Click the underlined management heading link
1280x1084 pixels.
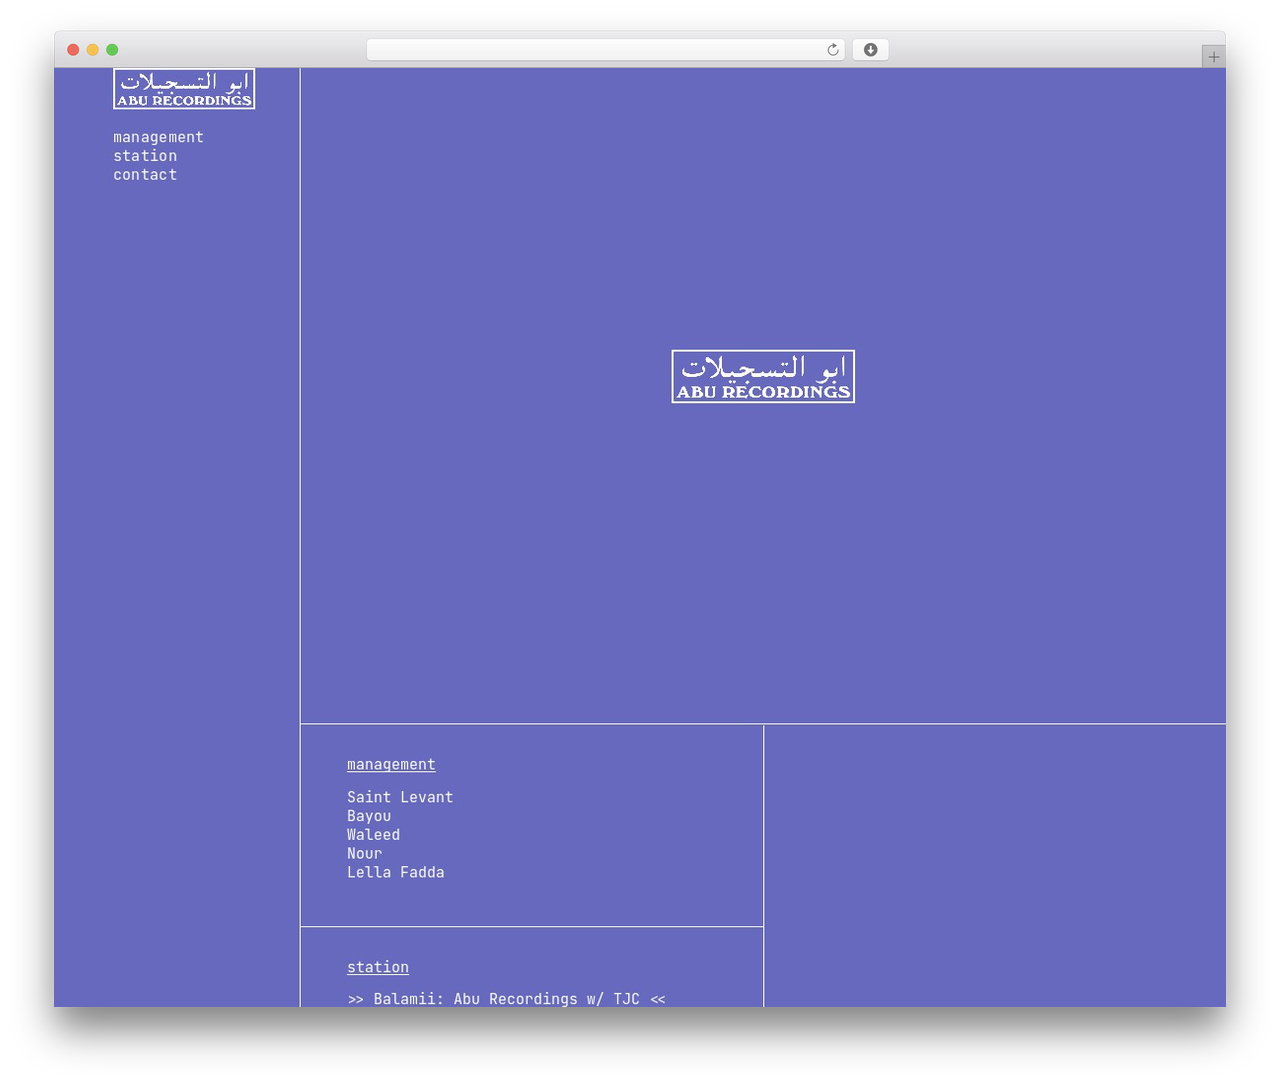coord(391,765)
